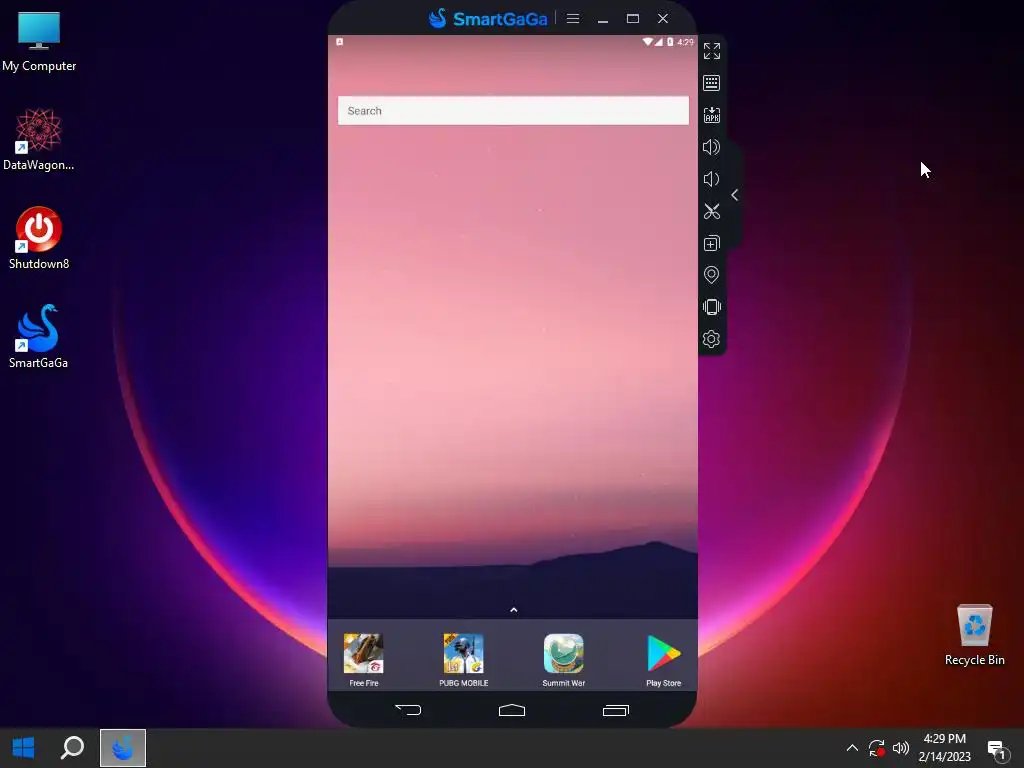The image size is (1024, 768).
Task: Decrease volume with the lower speaker icon
Action: 711,179
